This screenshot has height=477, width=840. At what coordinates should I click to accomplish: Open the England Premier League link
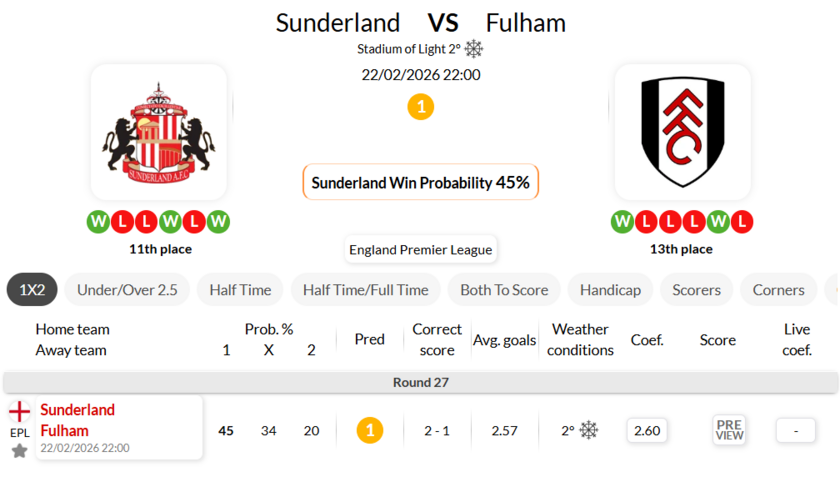[420, 250]
